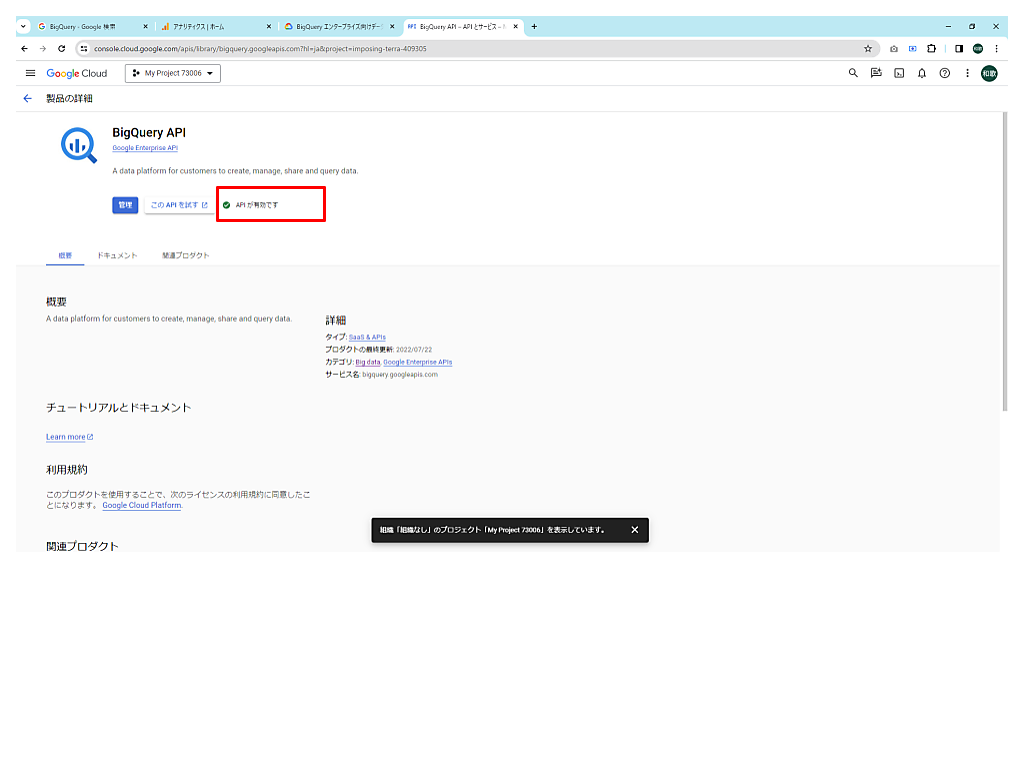The image size is (1024, 768).
Task: Click the この API を試す button
Action: pyautogui.click(x=179, y=205)
